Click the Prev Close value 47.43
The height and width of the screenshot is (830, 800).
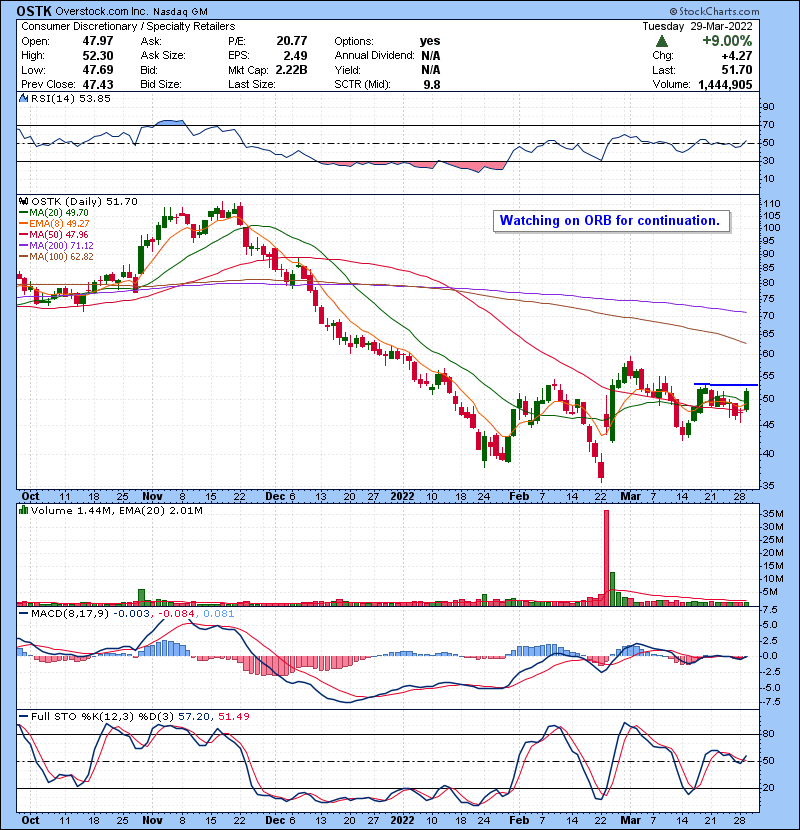tap(98, 85)
